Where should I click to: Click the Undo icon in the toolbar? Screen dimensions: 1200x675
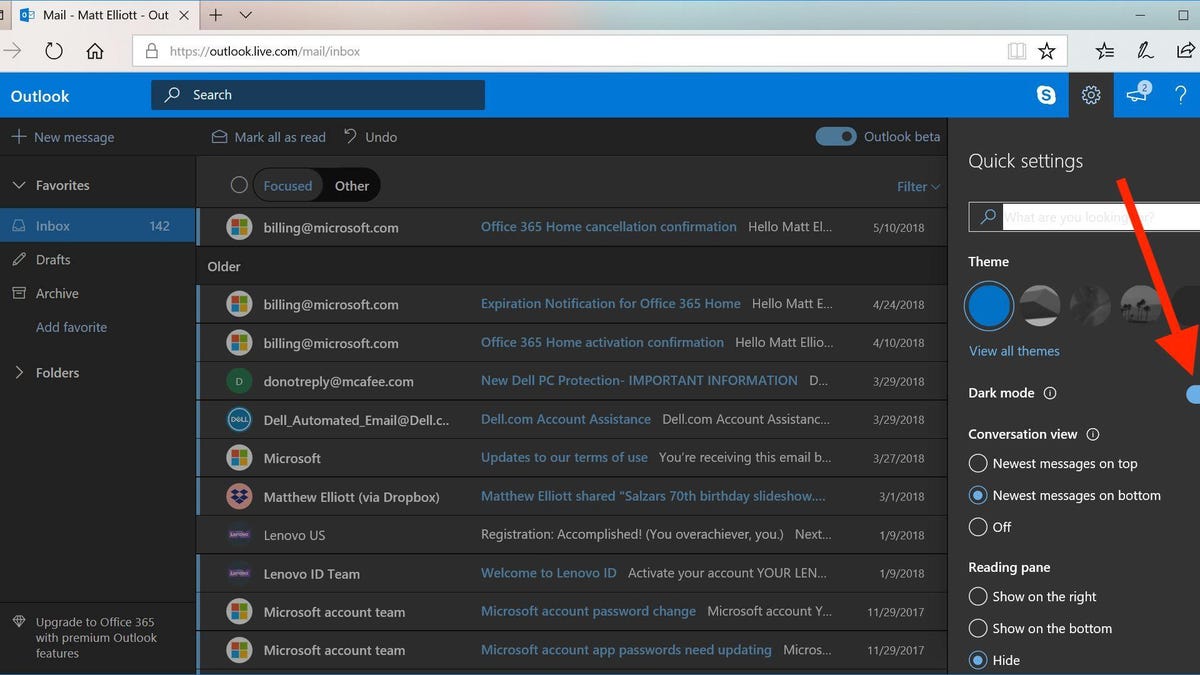[x=349, y=137]
